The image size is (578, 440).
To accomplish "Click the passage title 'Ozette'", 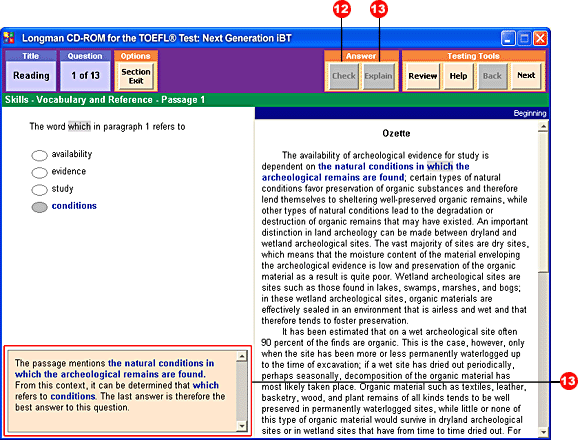I will click(396, 133).
